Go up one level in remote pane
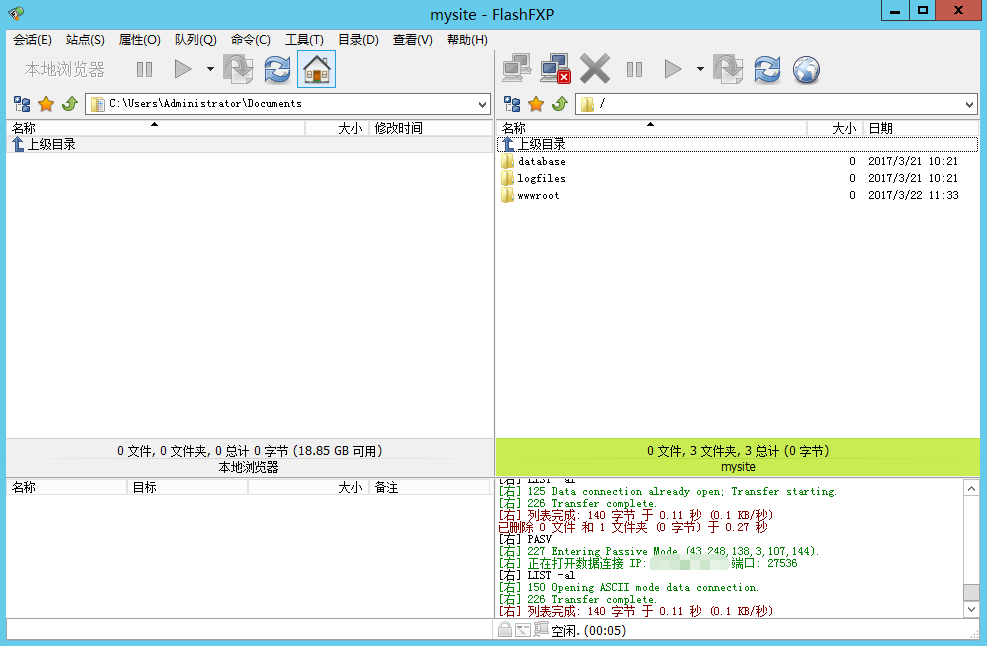Screen dimensions: 987x646 coord(560,104)
